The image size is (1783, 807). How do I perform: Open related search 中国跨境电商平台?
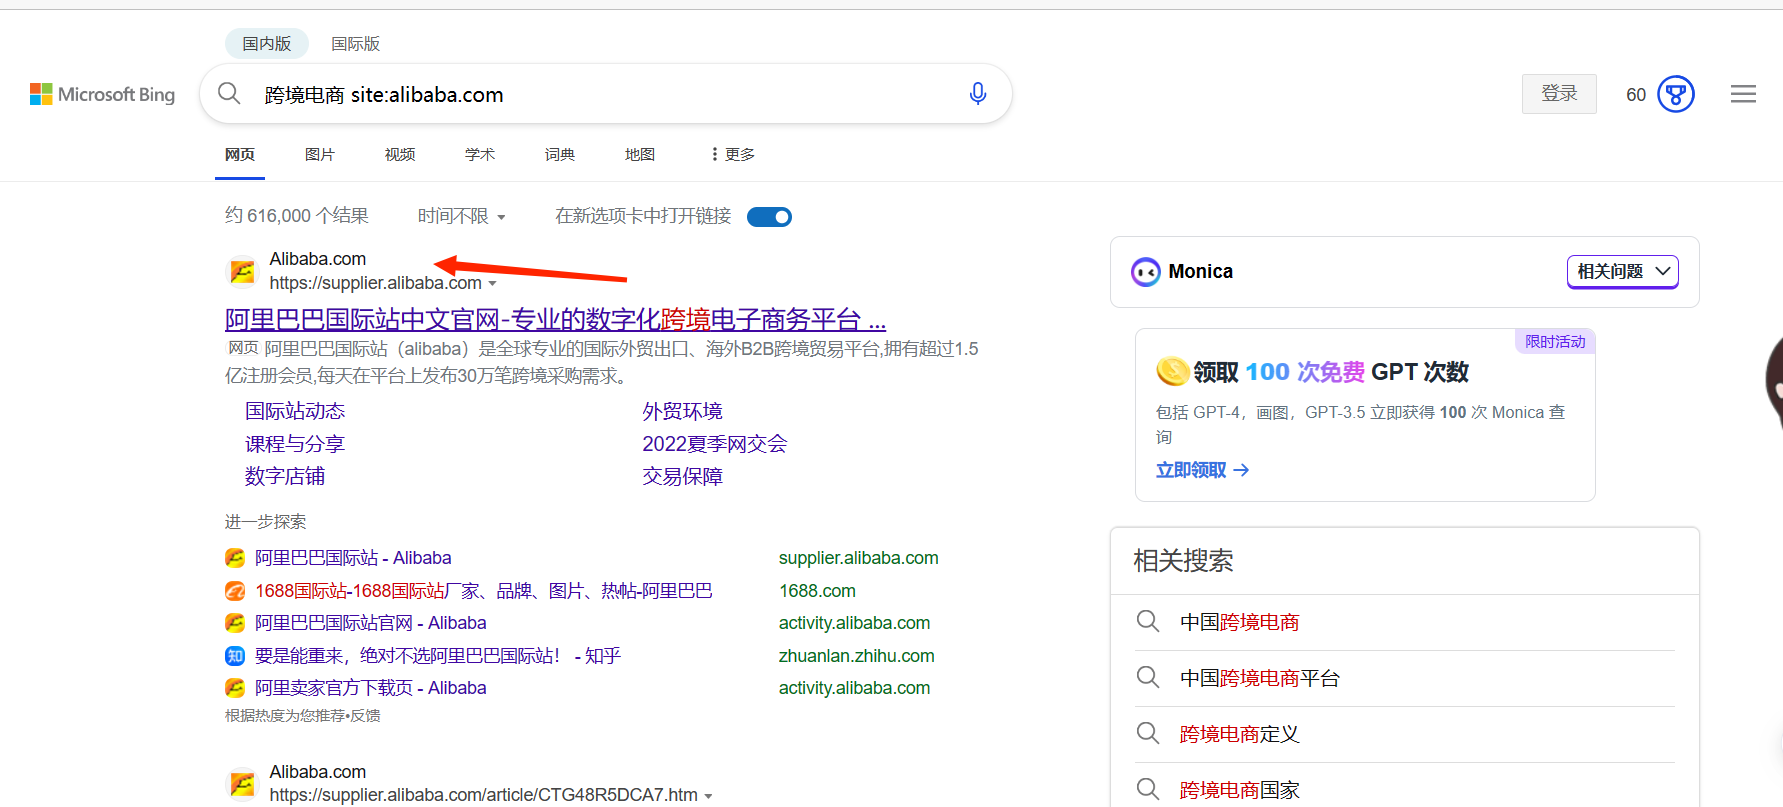(x=1260, y=678)
